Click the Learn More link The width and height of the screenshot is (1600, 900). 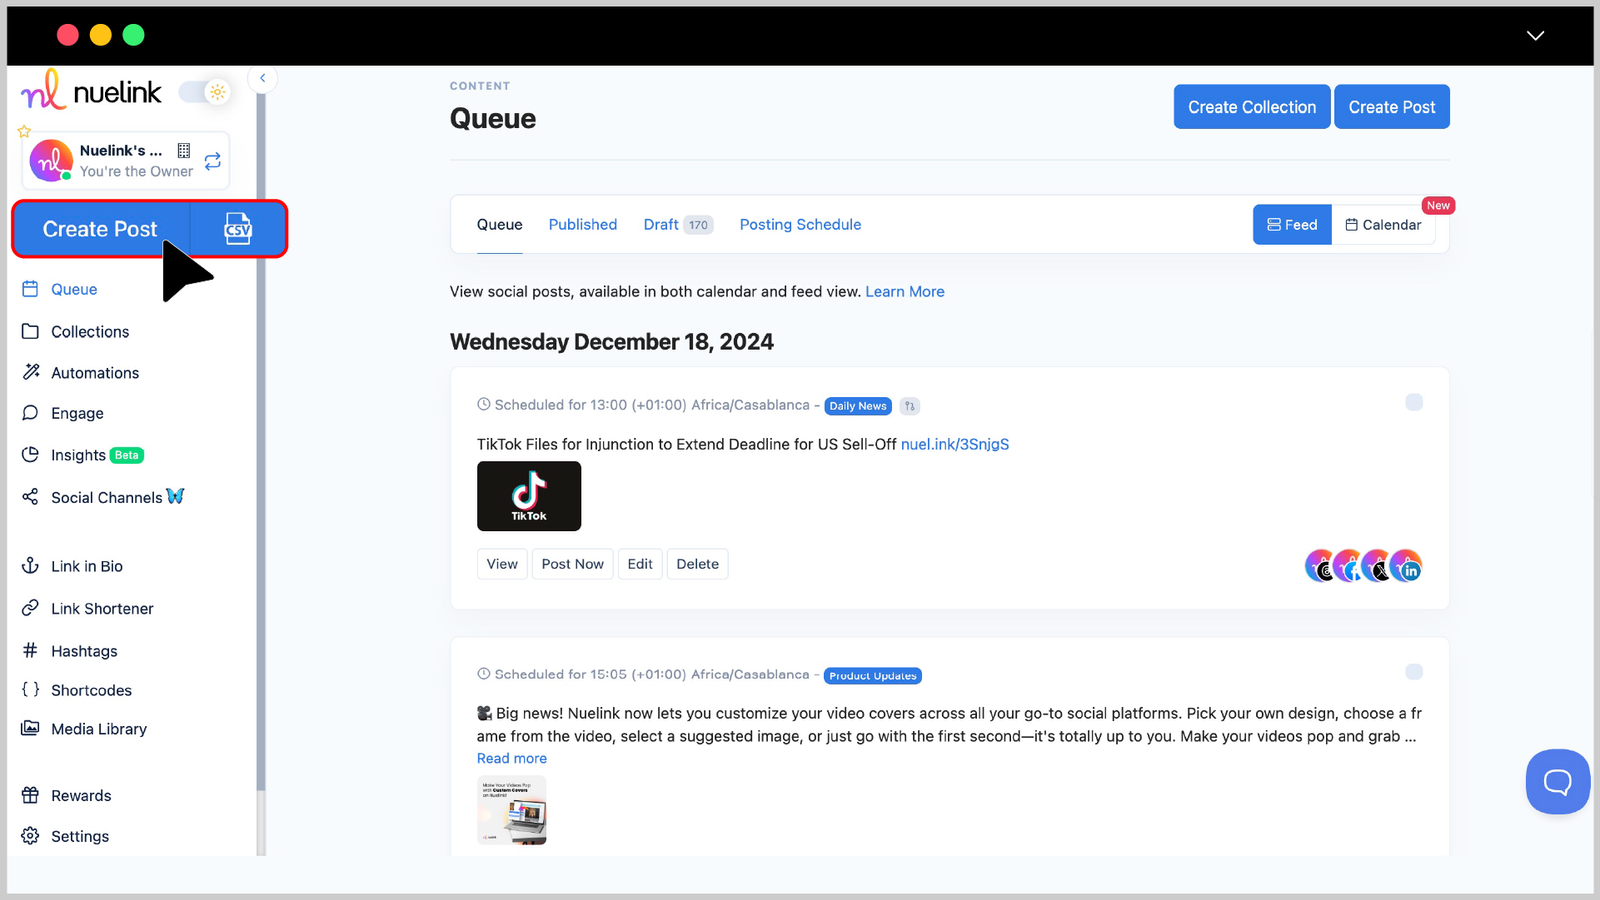point(904,291)
